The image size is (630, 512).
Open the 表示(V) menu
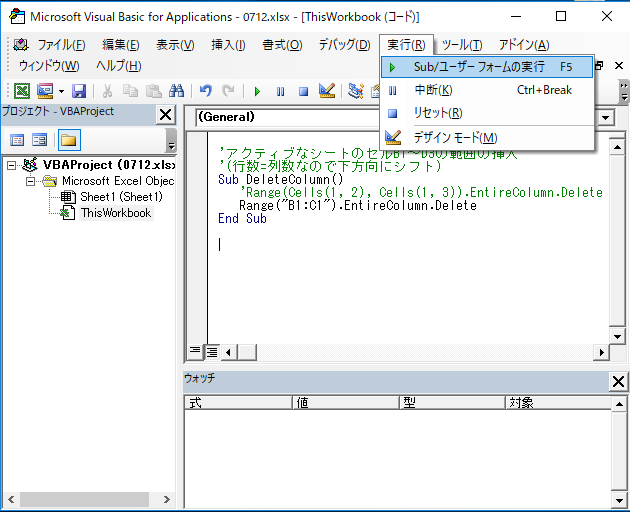pos(175,45)
